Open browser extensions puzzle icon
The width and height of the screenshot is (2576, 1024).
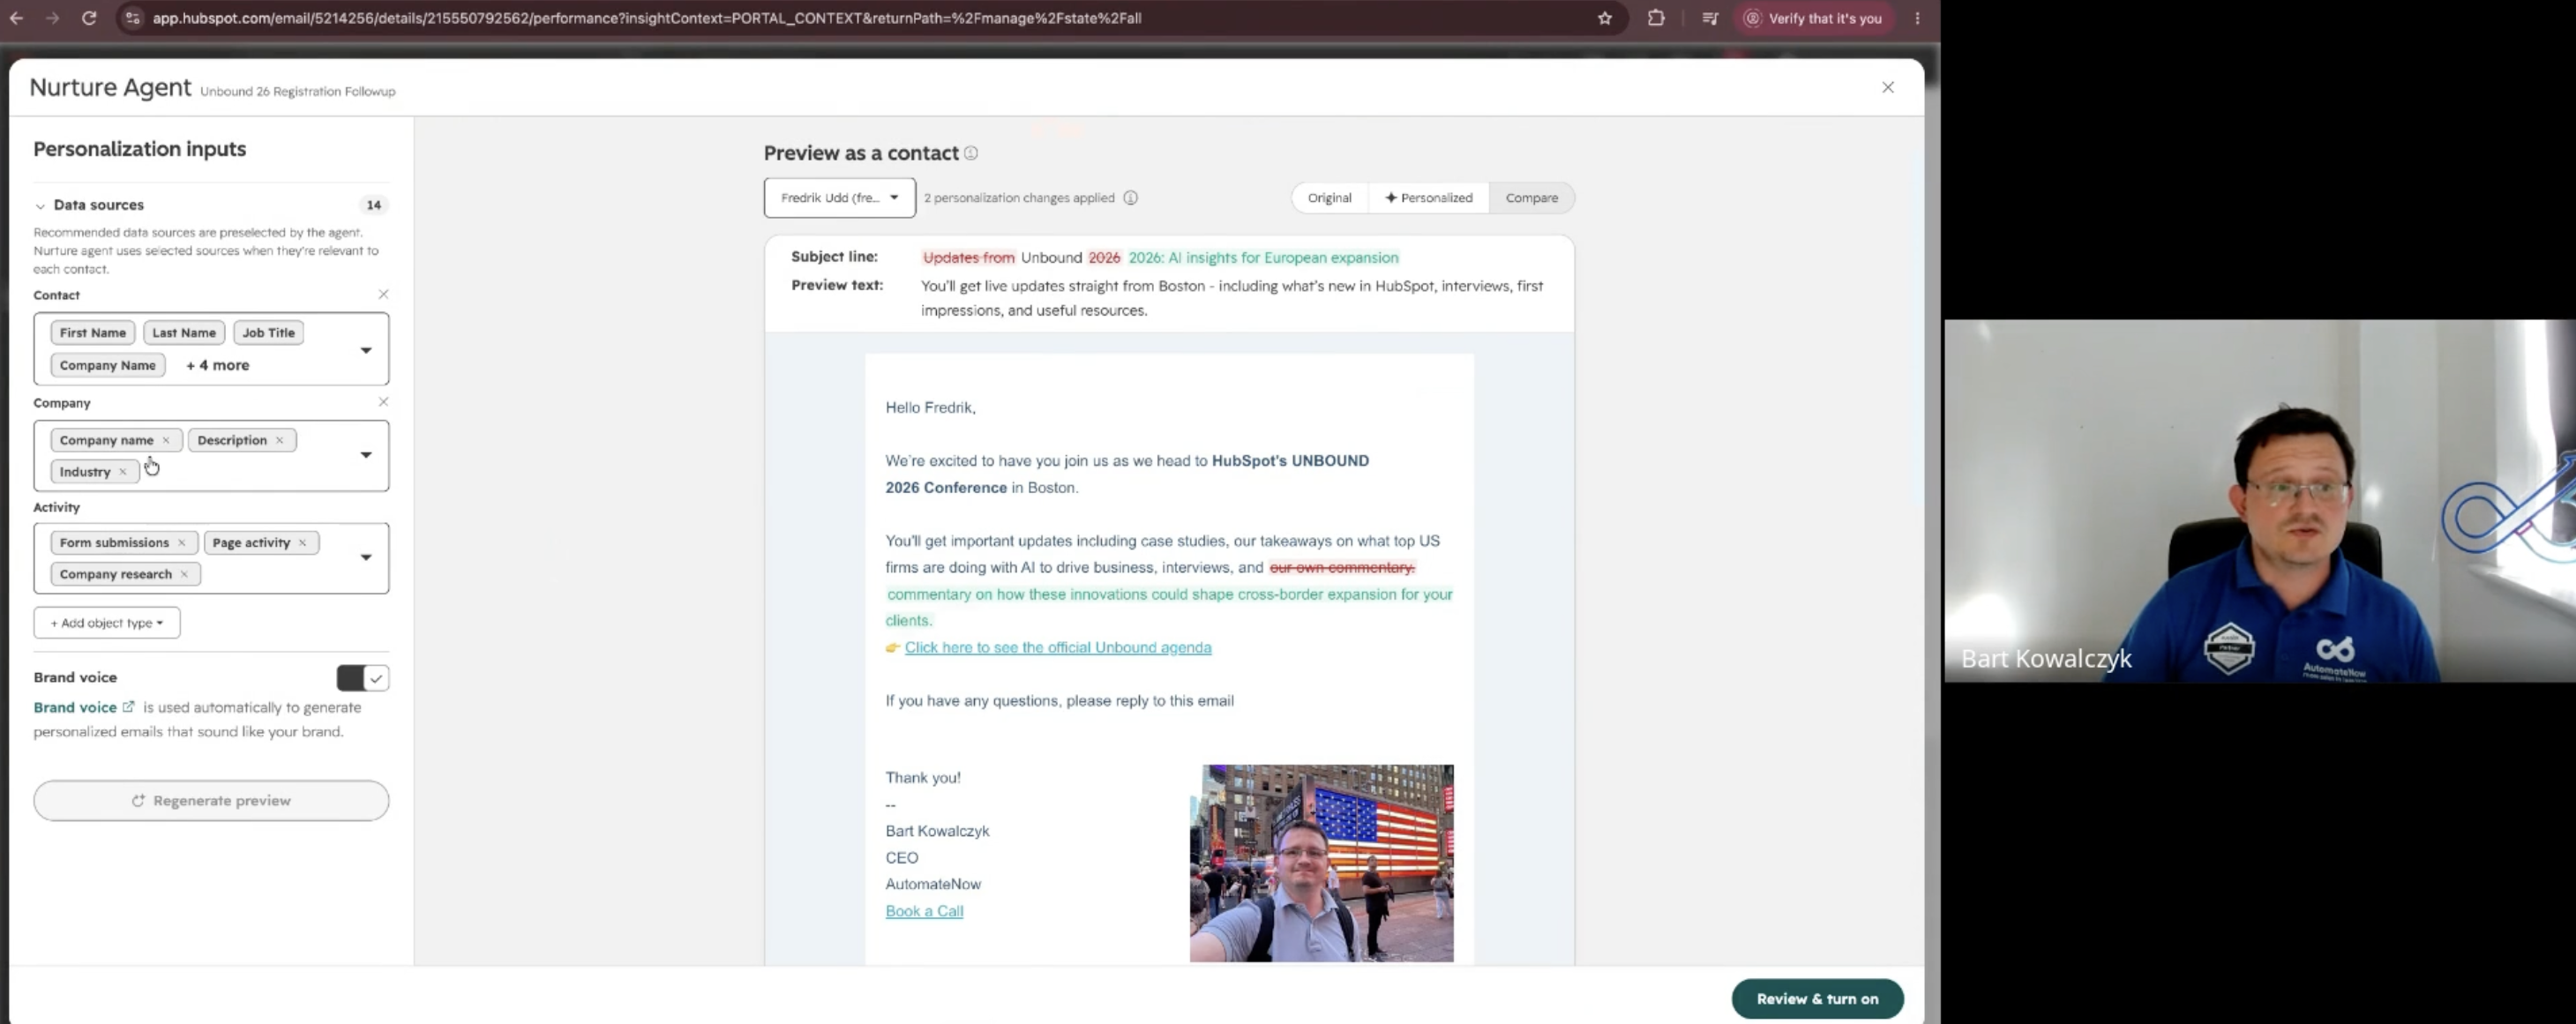(1656, 18)
